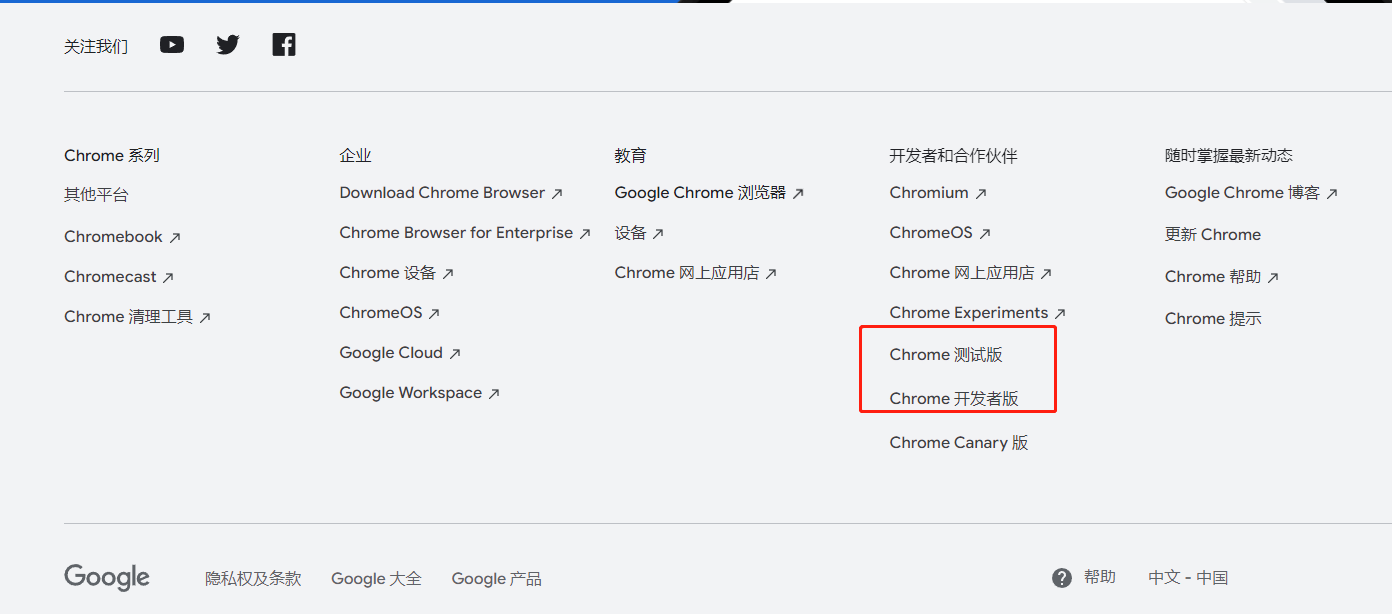Screen dimensions: 1392x614
Task: Open the Chromebook link
Action: (x=113, y=237)
